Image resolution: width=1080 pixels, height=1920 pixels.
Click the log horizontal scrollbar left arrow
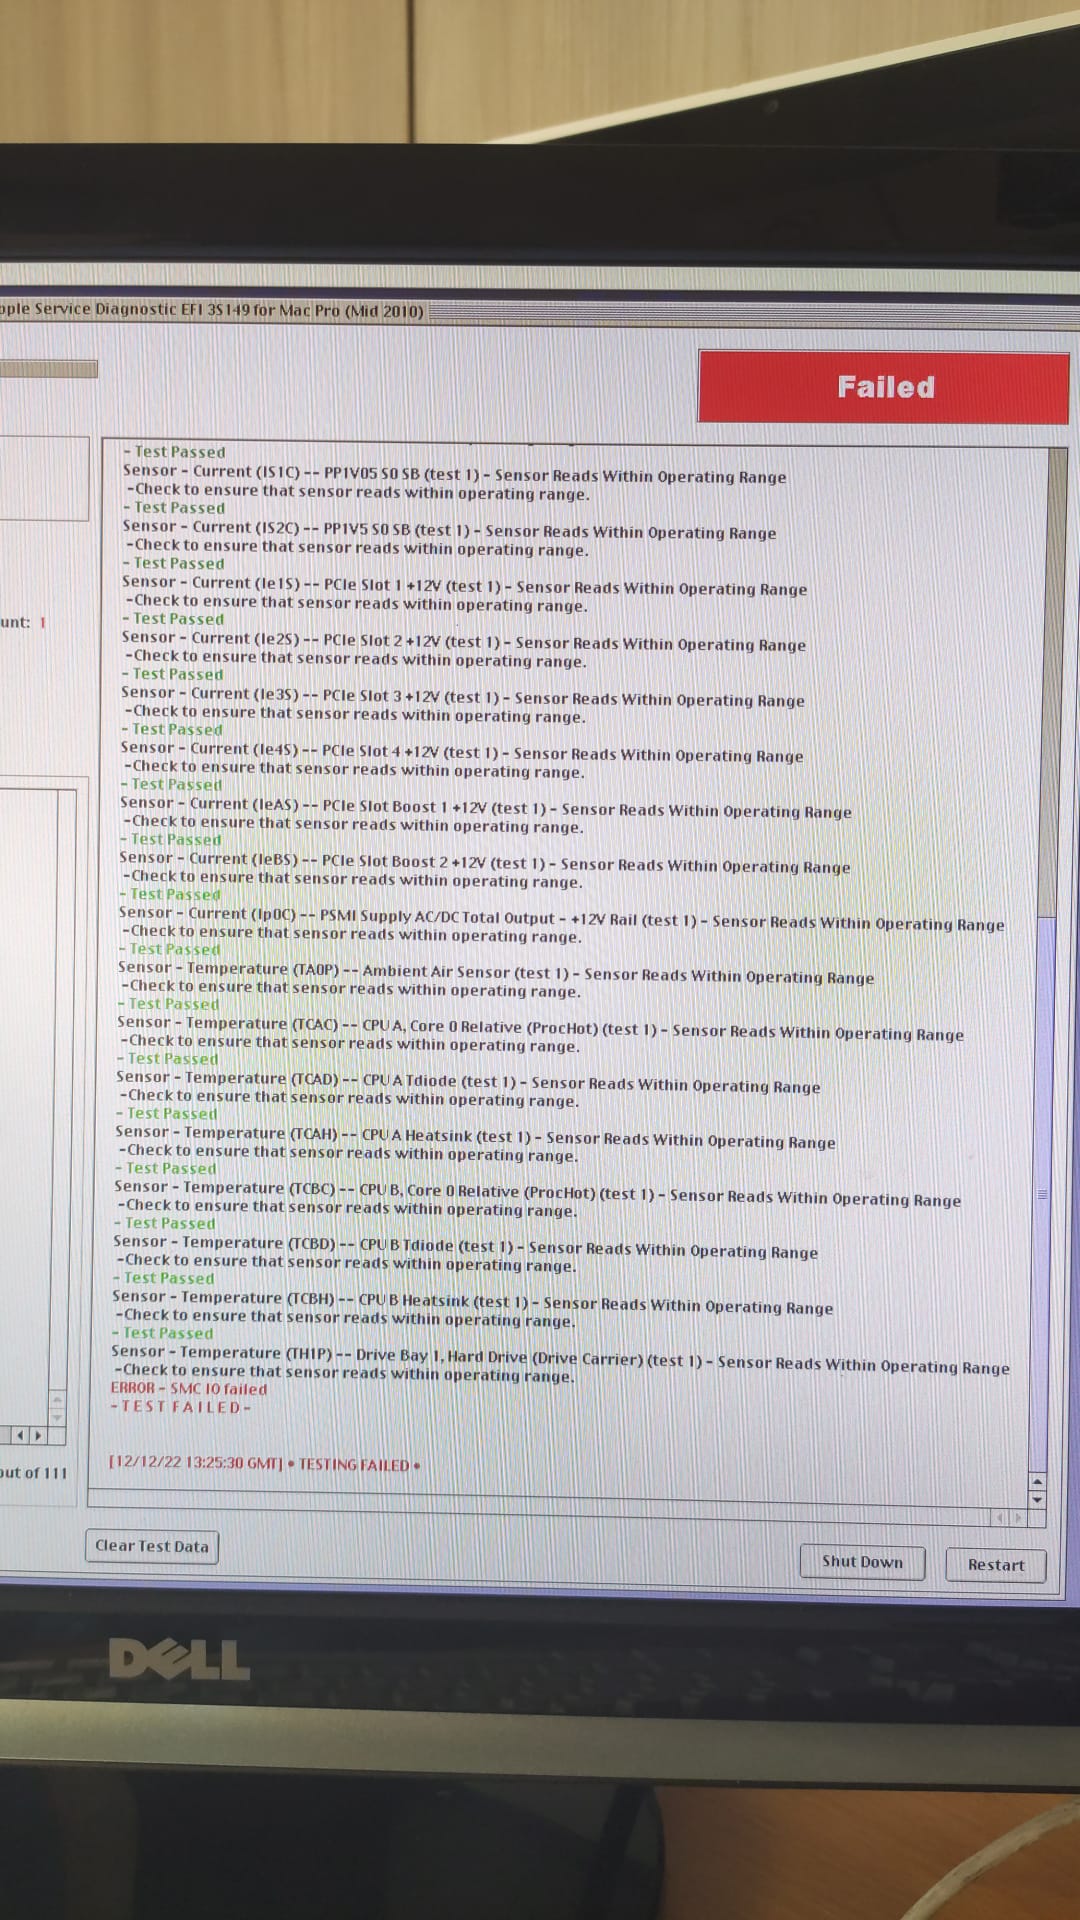point(999,1518)
